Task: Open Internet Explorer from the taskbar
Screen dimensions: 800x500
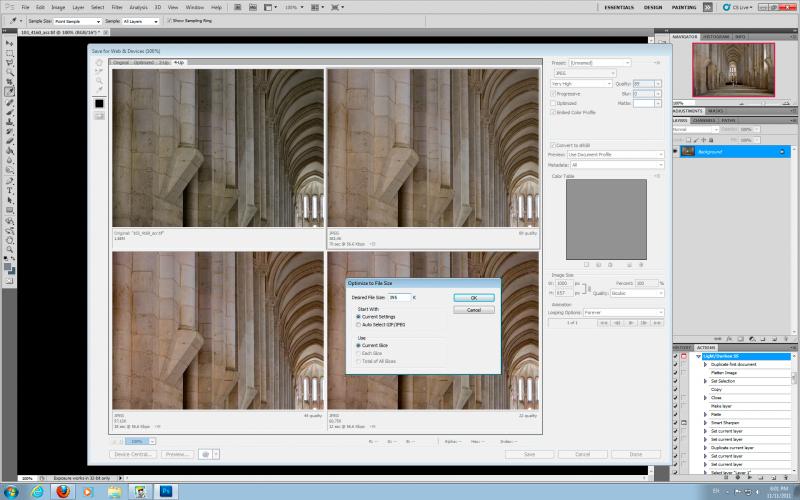Action: coord(37,491)
